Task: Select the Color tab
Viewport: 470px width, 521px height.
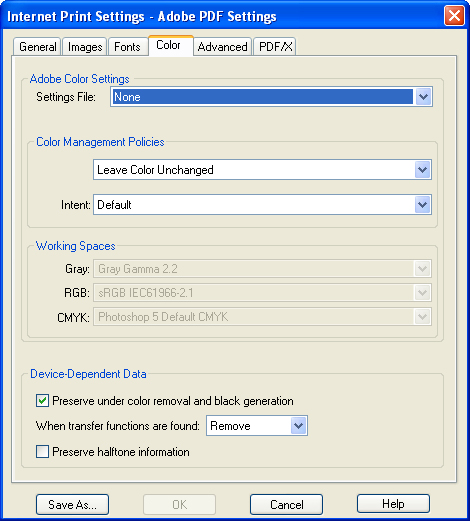Action: pos(170,45)
